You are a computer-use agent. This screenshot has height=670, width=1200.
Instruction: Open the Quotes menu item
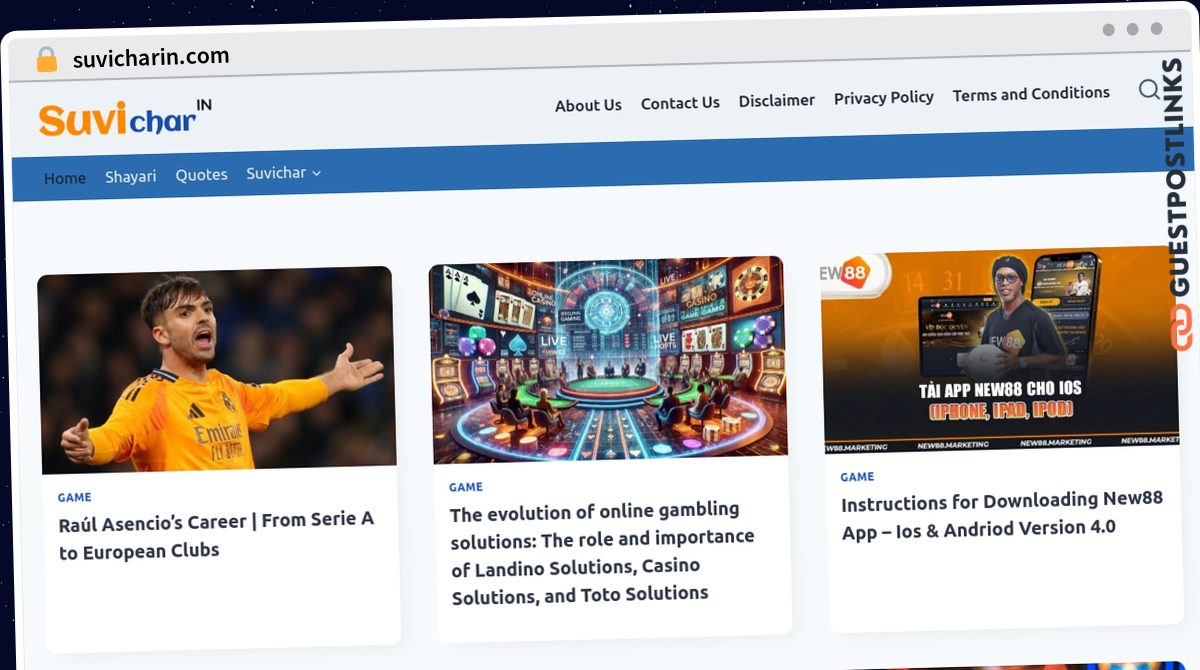coord(202,174)
